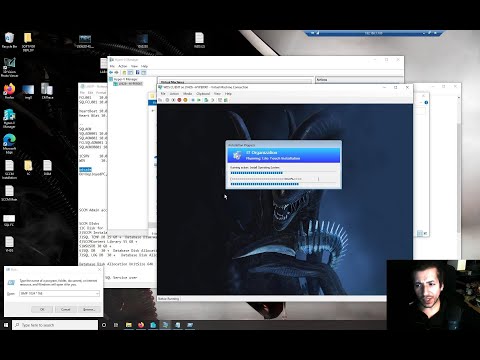Click the Turn Off icon in VM Connection toolbar
The height and width of the screenshot is (360, 480).
tap(173, 100)
